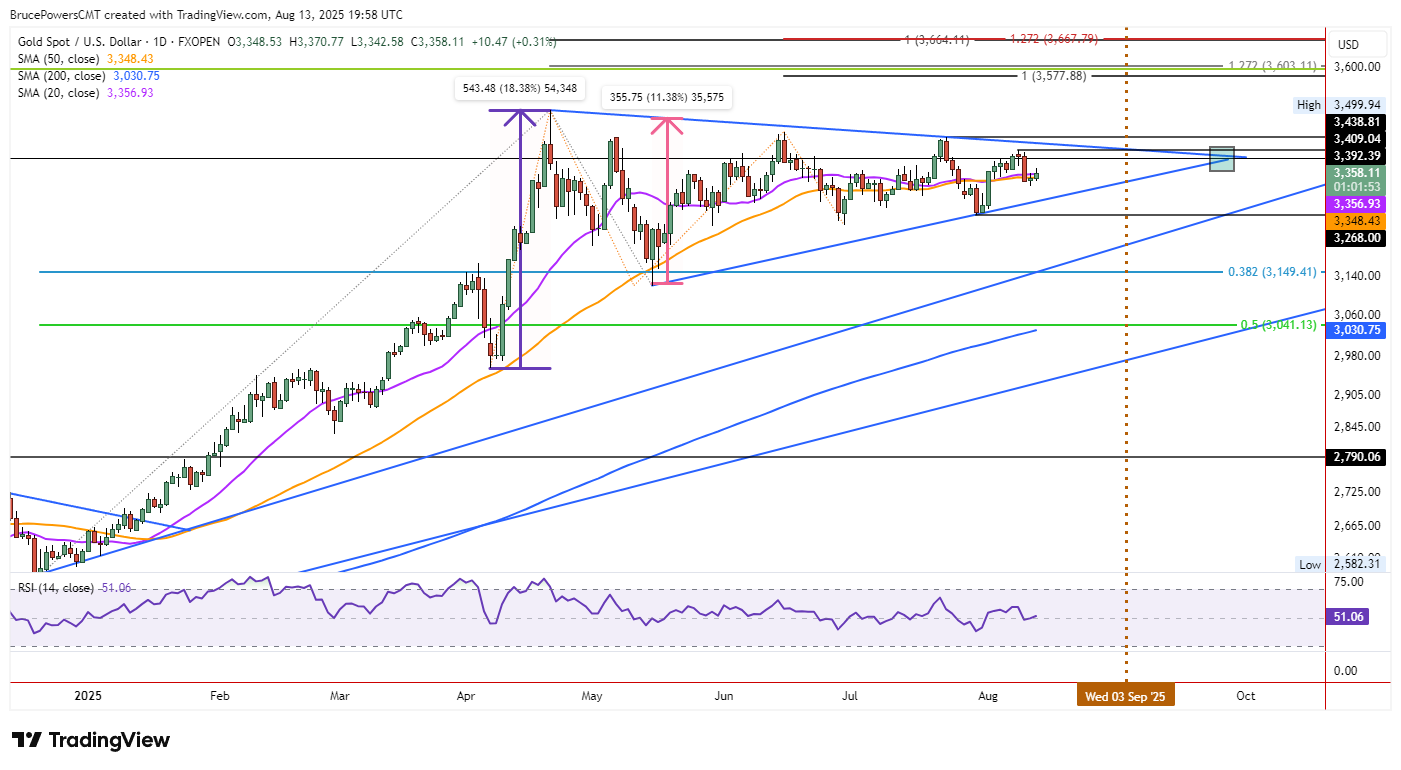This screenshot has height=770, width=1401.
Task: Click the 3,438.81 black price label
Action: point(1358,121)
